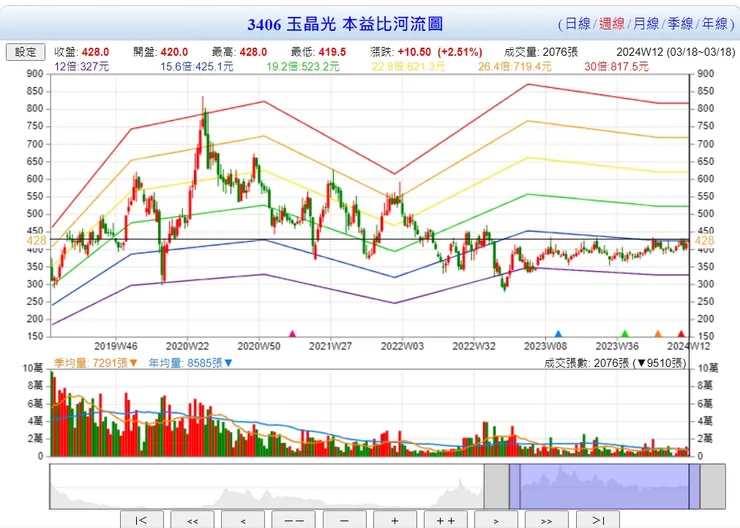Click the 2022W32 time axis label
This screenshot has width=740, height=528.
pyautogui.click(x=474, y=346)
